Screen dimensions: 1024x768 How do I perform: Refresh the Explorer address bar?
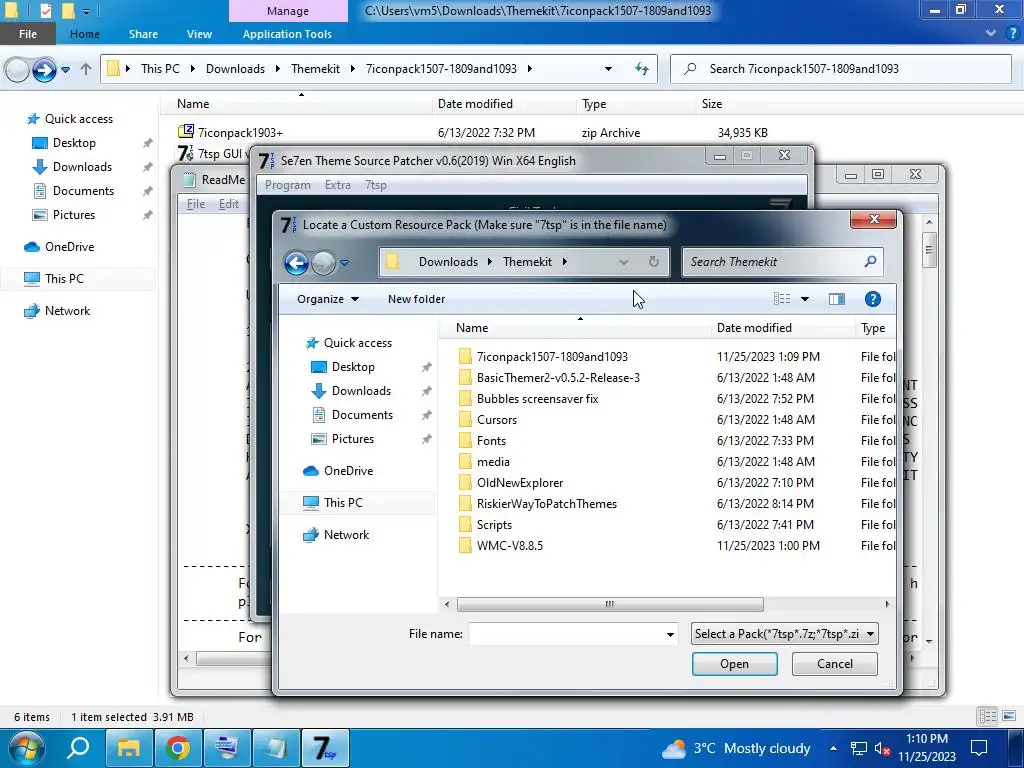point(642,69)
